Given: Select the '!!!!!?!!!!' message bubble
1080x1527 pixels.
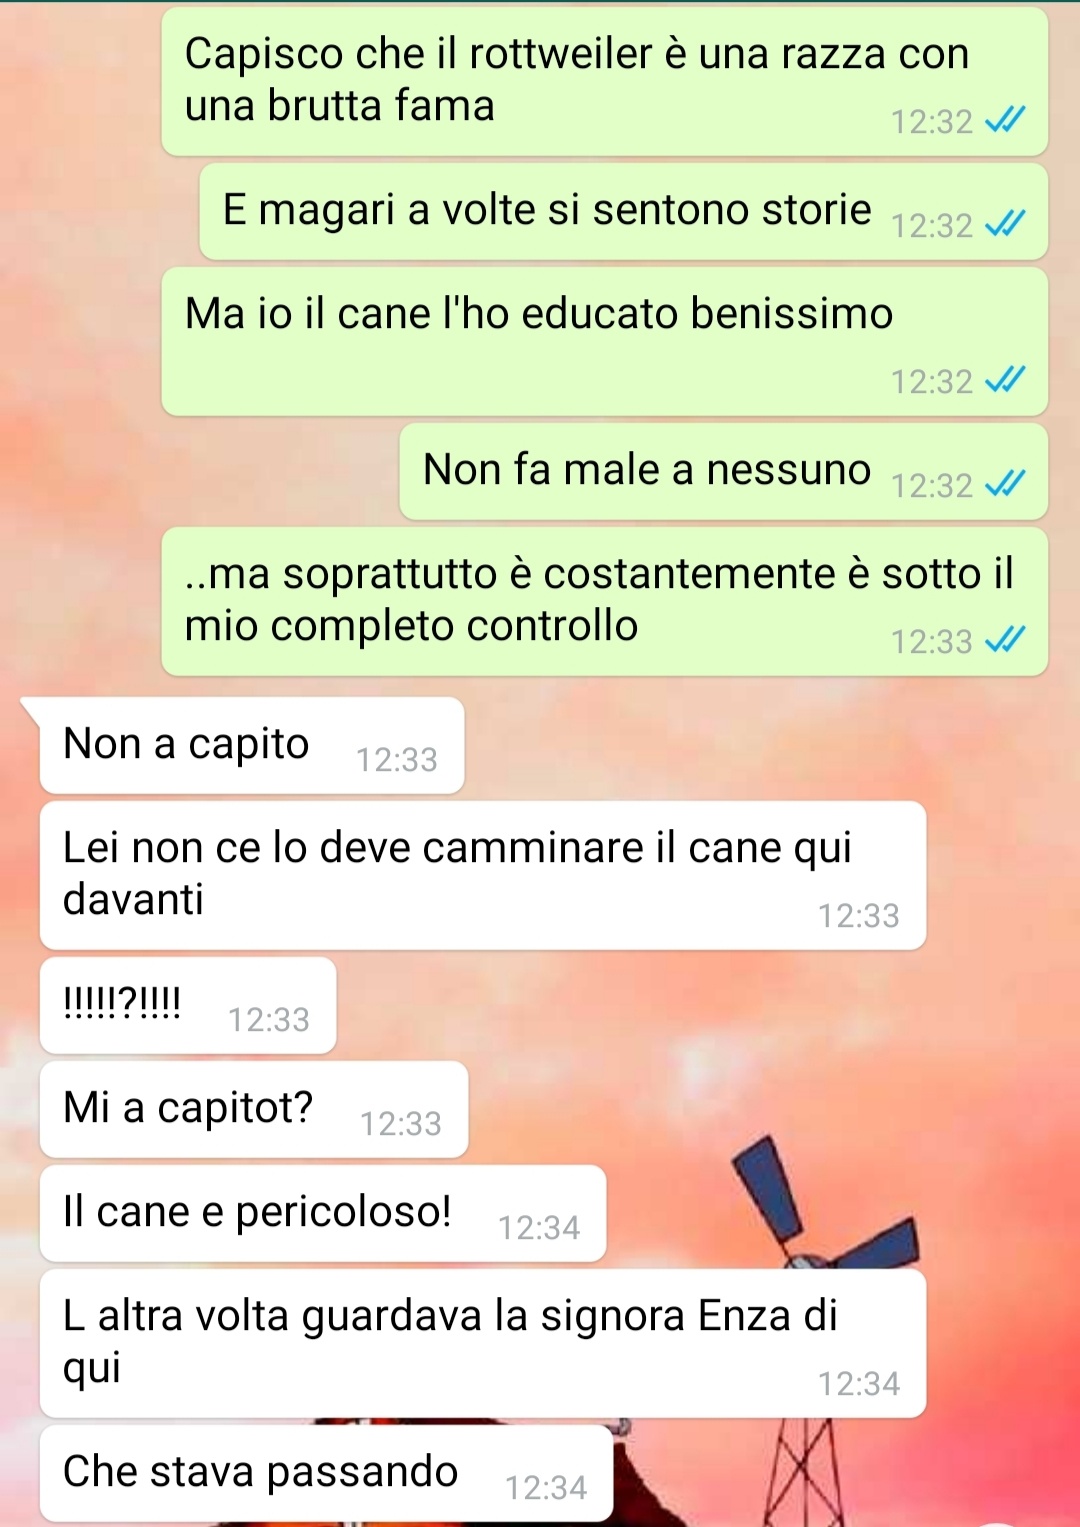Looking at the screenshot, I should pos(188,1006).
